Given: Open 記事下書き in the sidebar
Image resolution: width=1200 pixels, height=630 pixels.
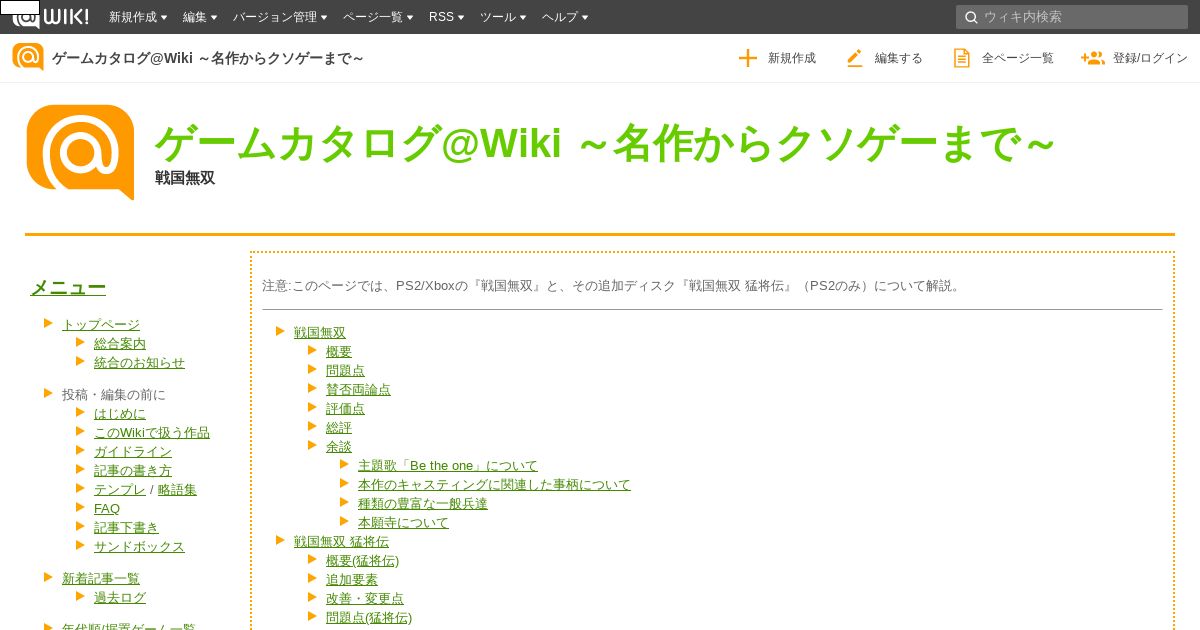Looking at the screenshot, I should pyautogui.click(x=126, y=527).
